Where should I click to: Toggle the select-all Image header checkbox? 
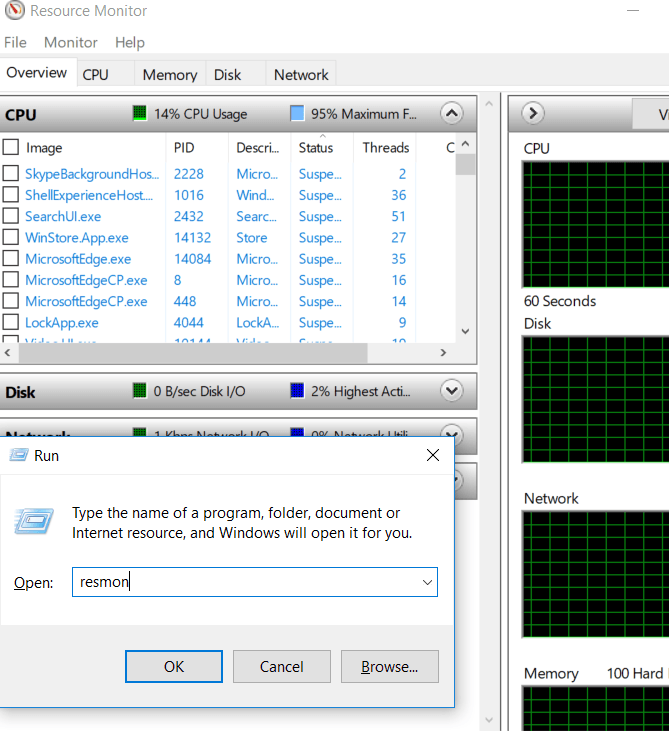pyautogui.click(x=11, y=148)
